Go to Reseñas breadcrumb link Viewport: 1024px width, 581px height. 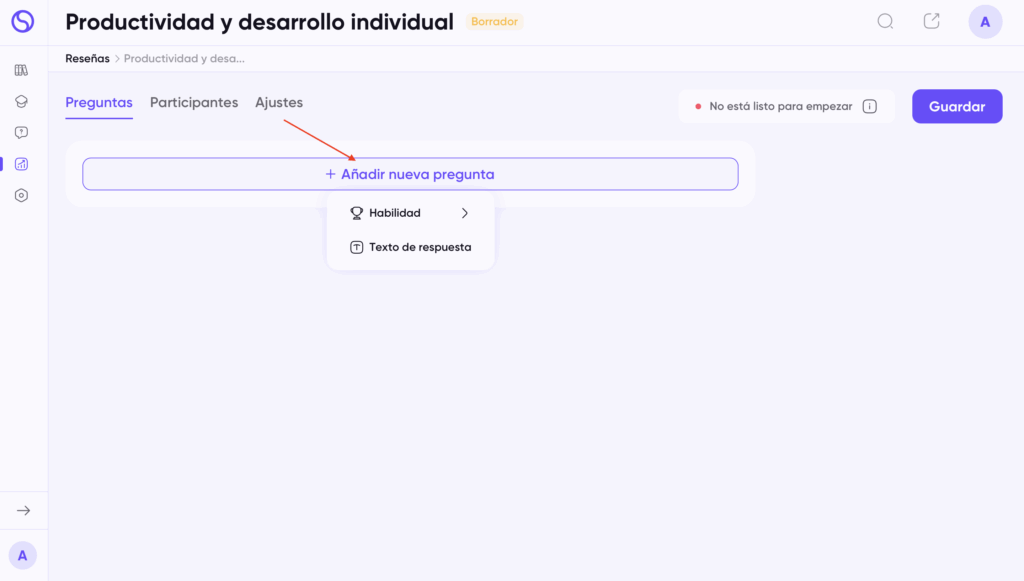pyautogui.click(x=87, y=59)
